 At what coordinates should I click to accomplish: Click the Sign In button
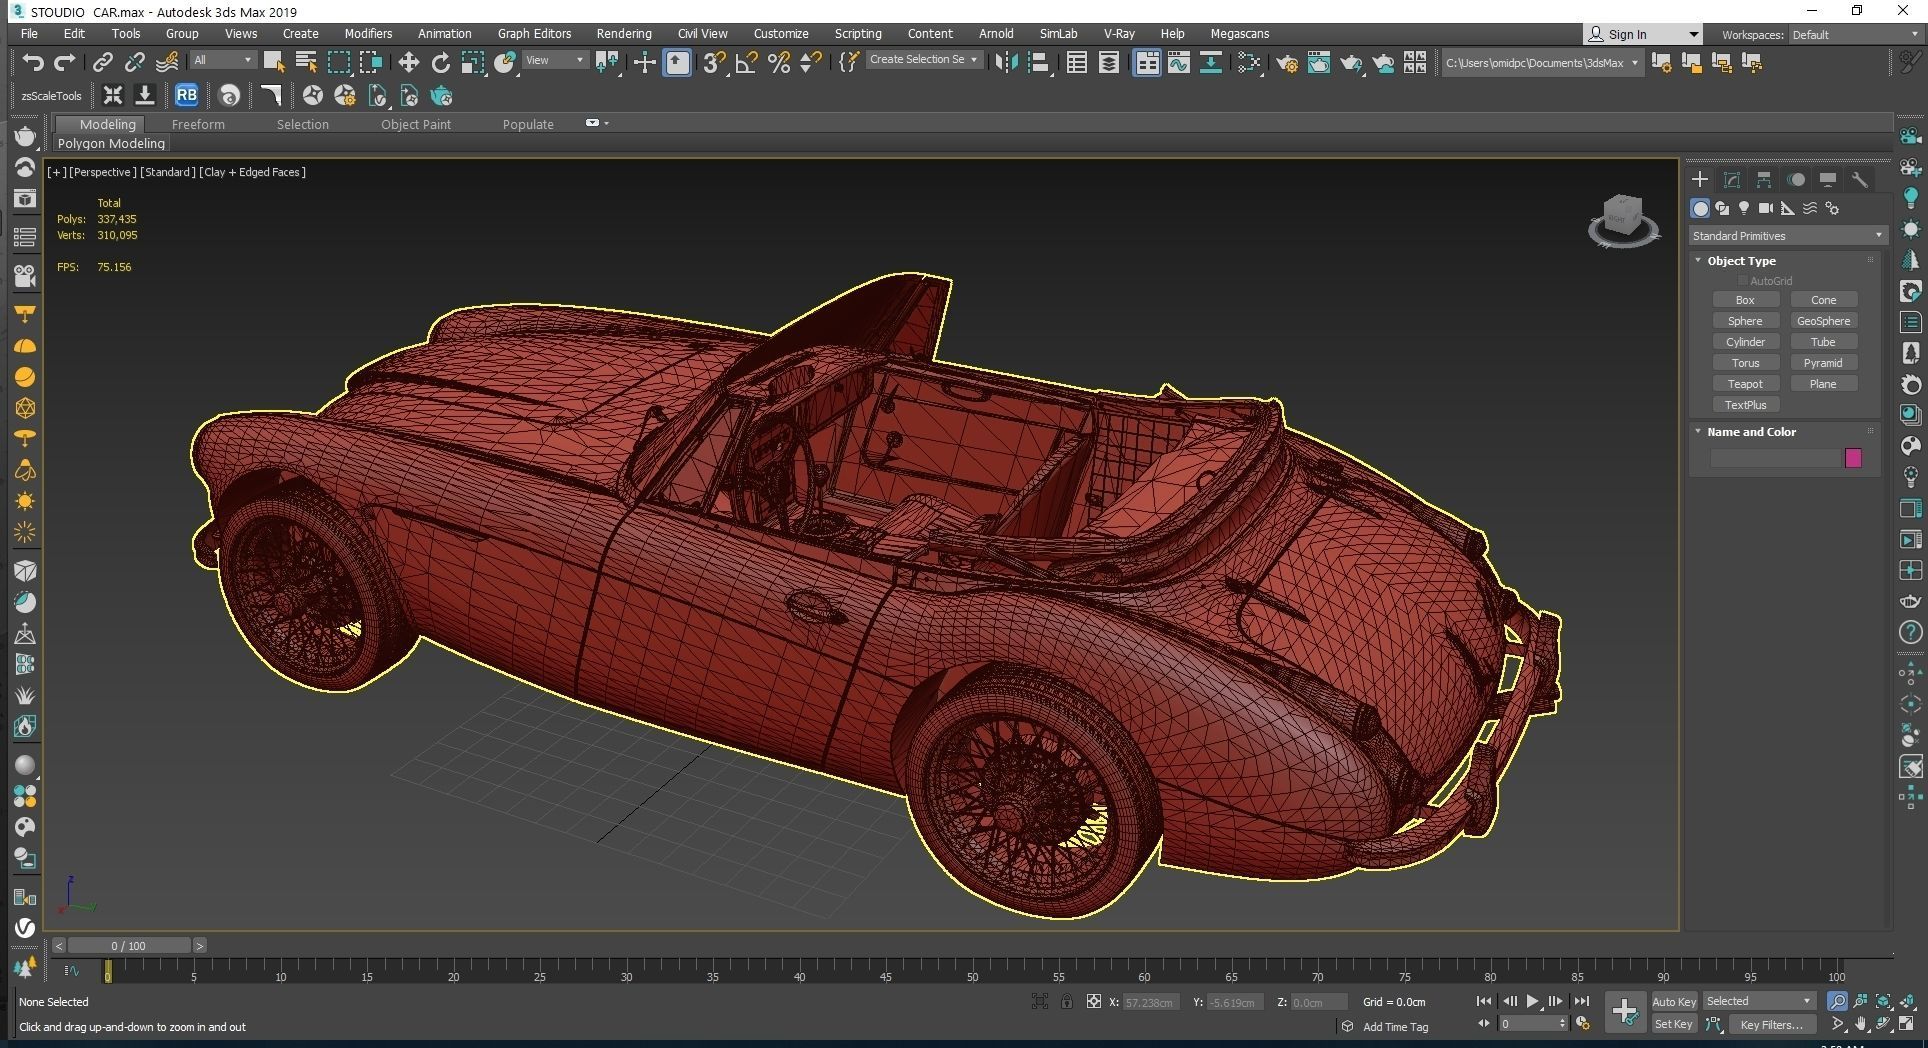click(1641, 34)
